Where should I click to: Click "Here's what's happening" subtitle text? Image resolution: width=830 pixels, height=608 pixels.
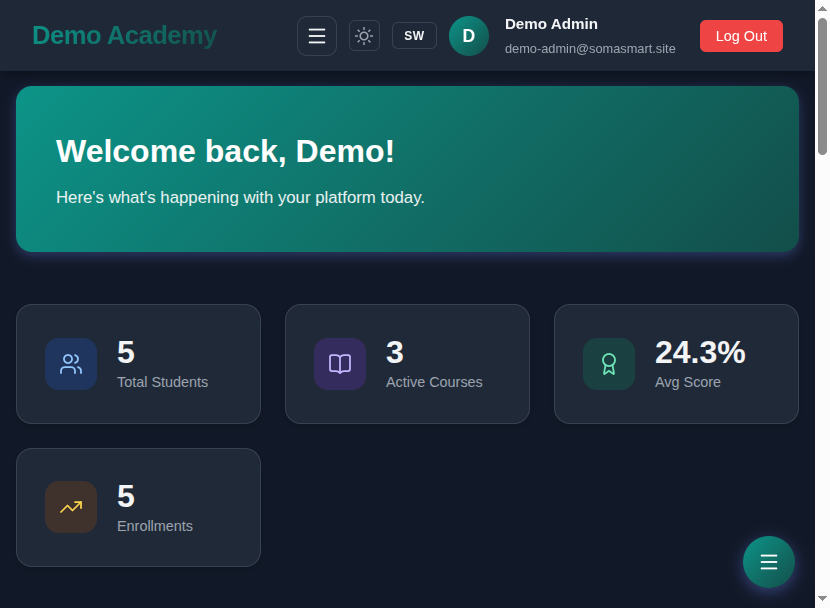coord(240,197)
